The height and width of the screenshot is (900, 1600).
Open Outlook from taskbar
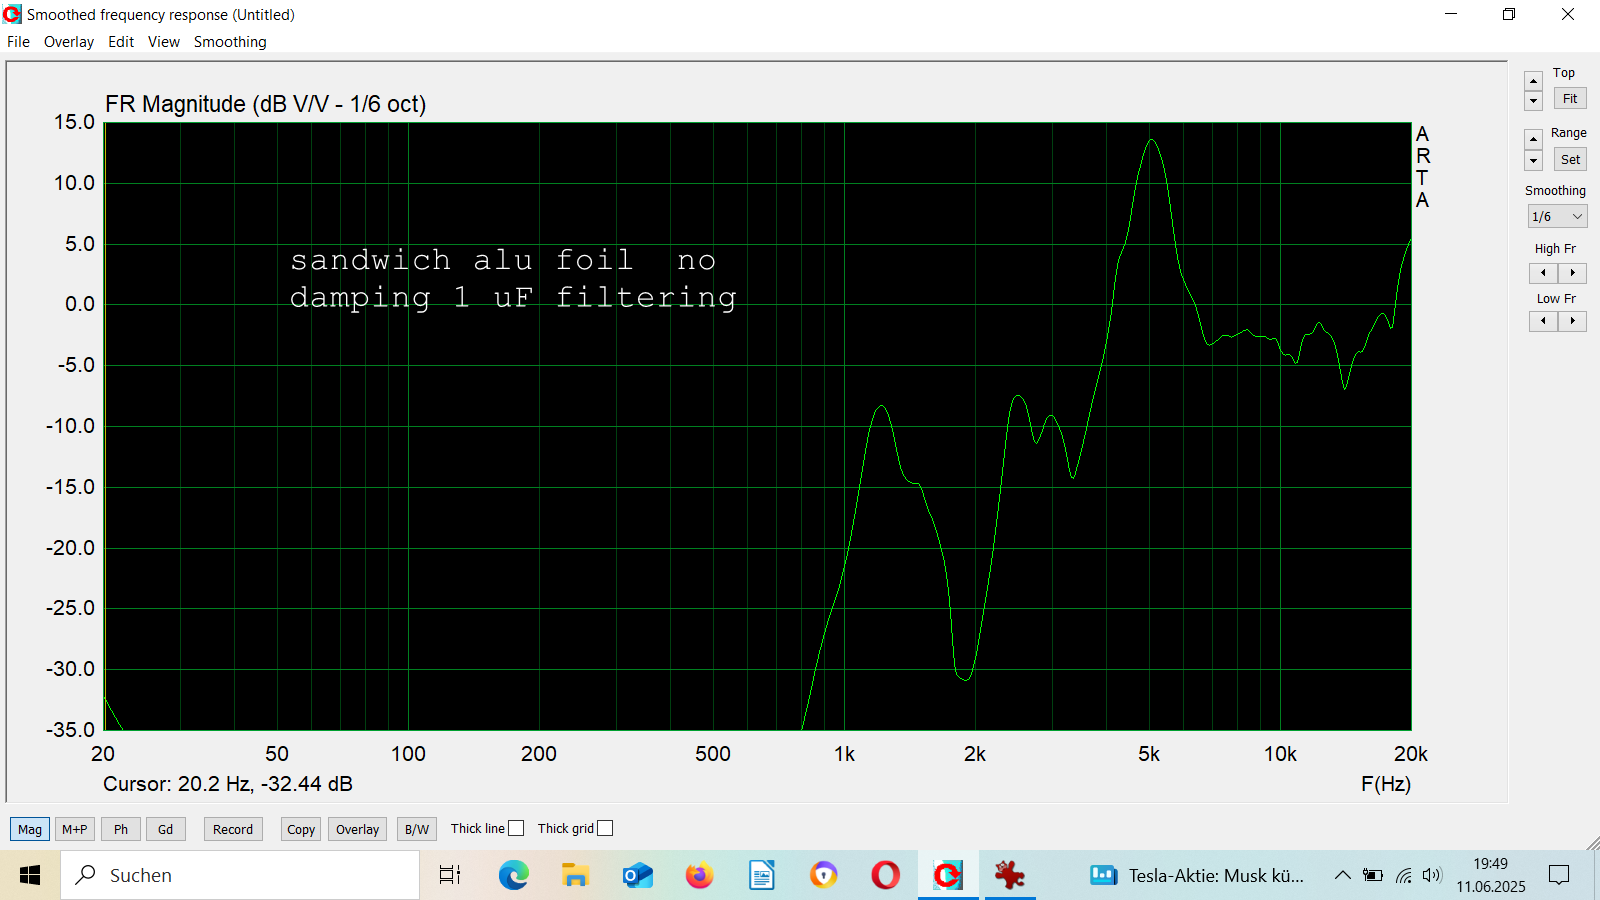coord(637,875)
